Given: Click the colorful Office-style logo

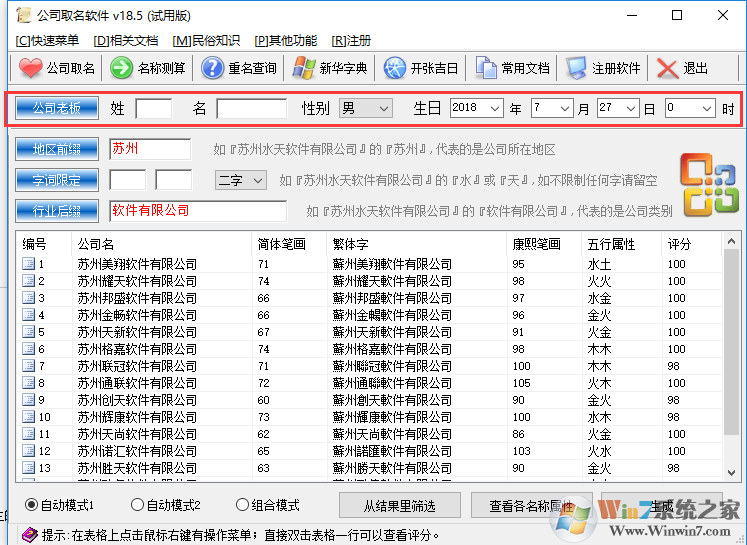Looking at the screenshot, I should (x=709, y=185).
